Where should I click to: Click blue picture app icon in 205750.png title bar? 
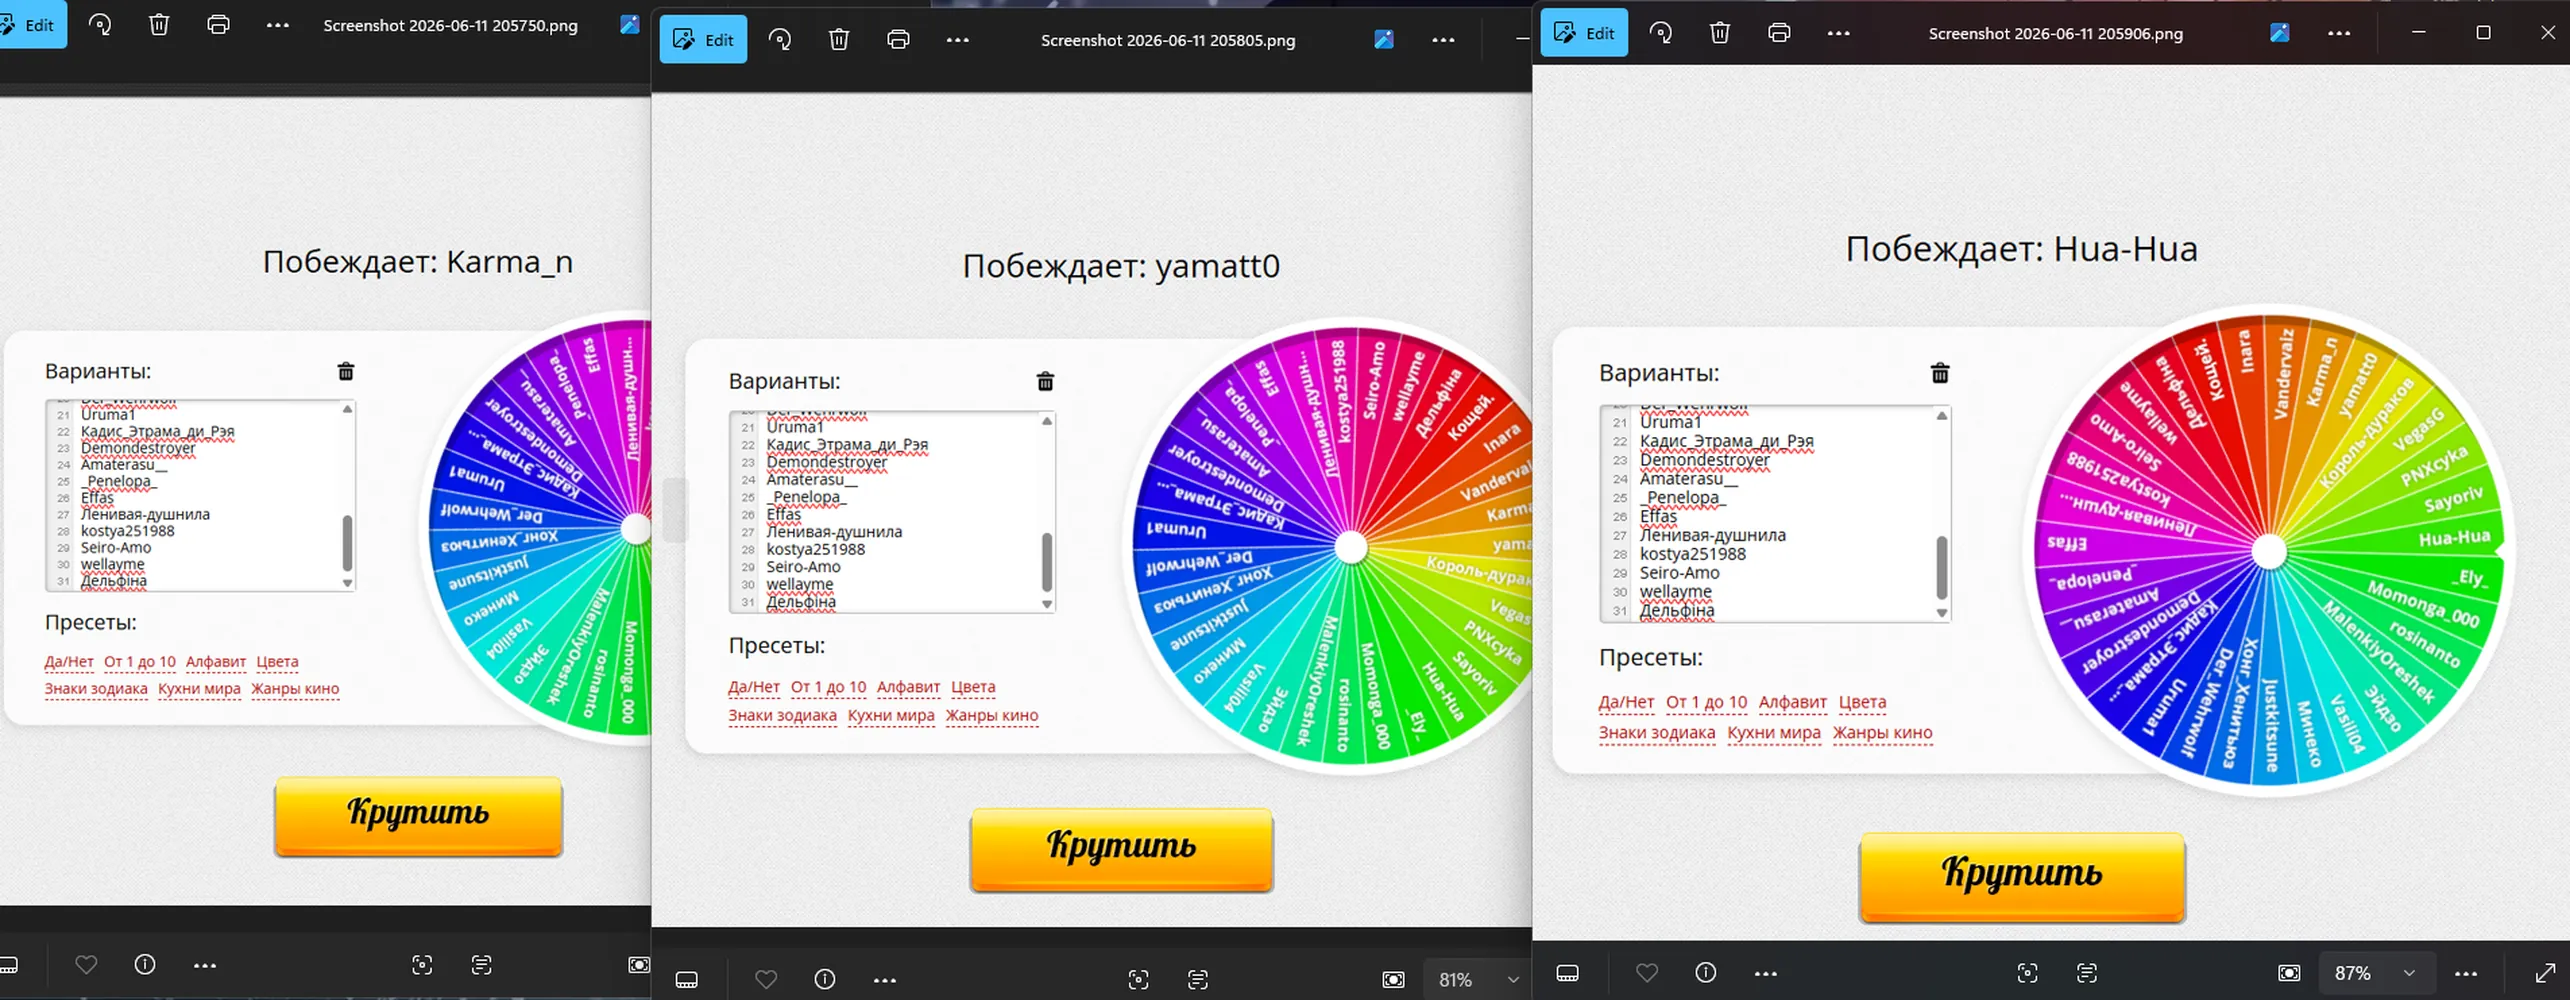point(629,25)
